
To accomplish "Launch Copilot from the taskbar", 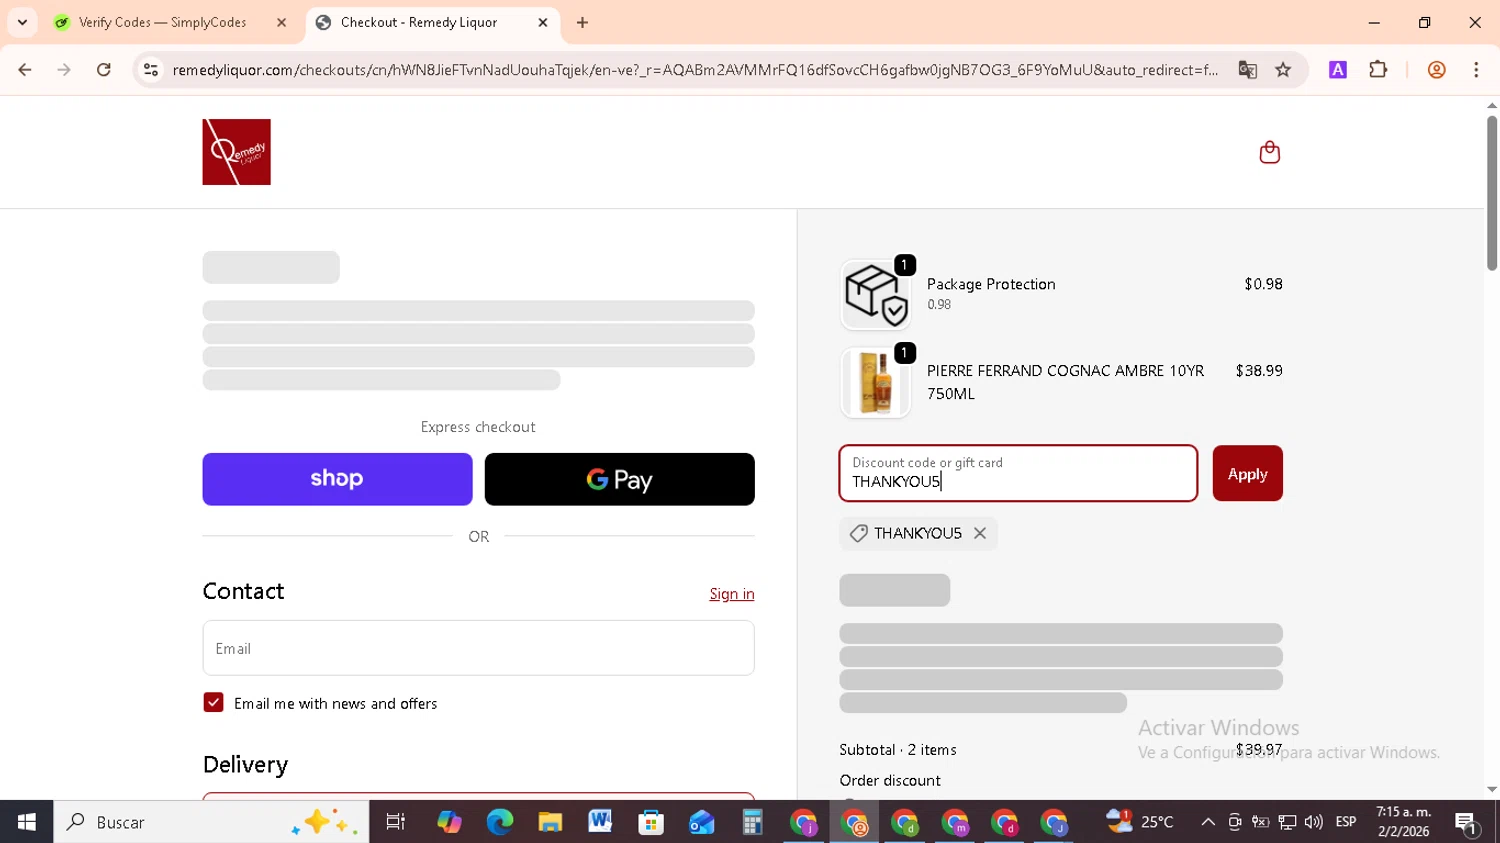I will tap(449, 822).
